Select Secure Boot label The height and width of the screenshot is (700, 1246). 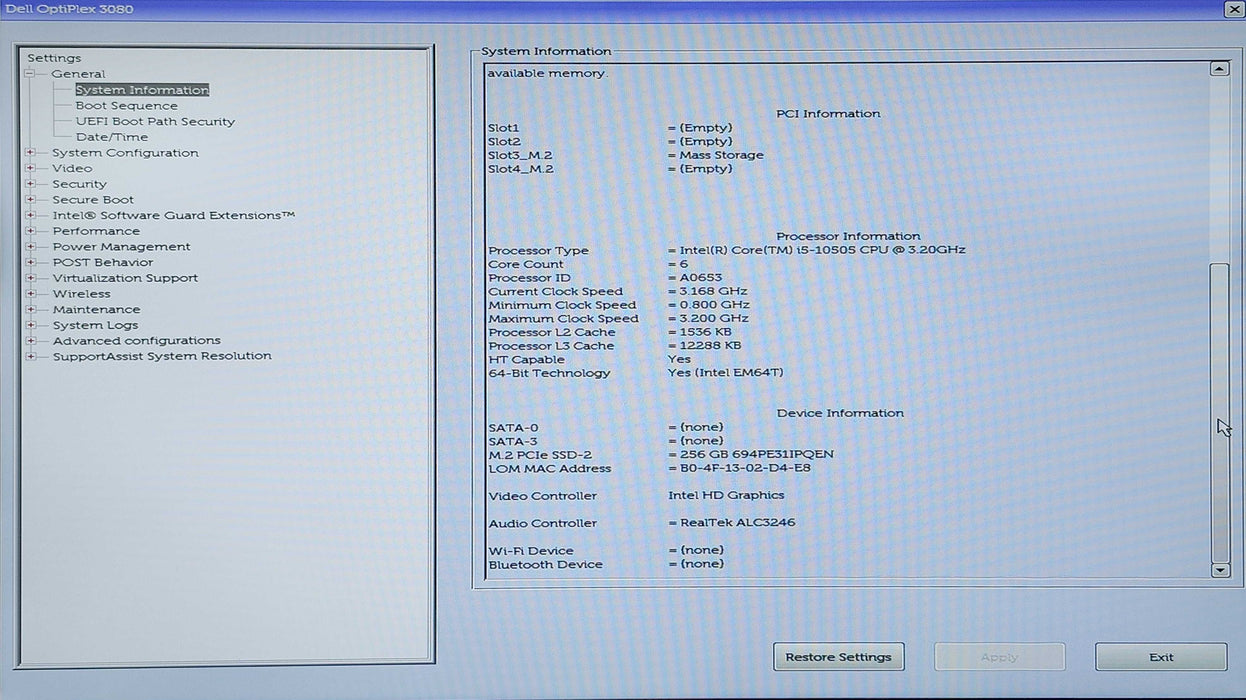tap(93, 200)
